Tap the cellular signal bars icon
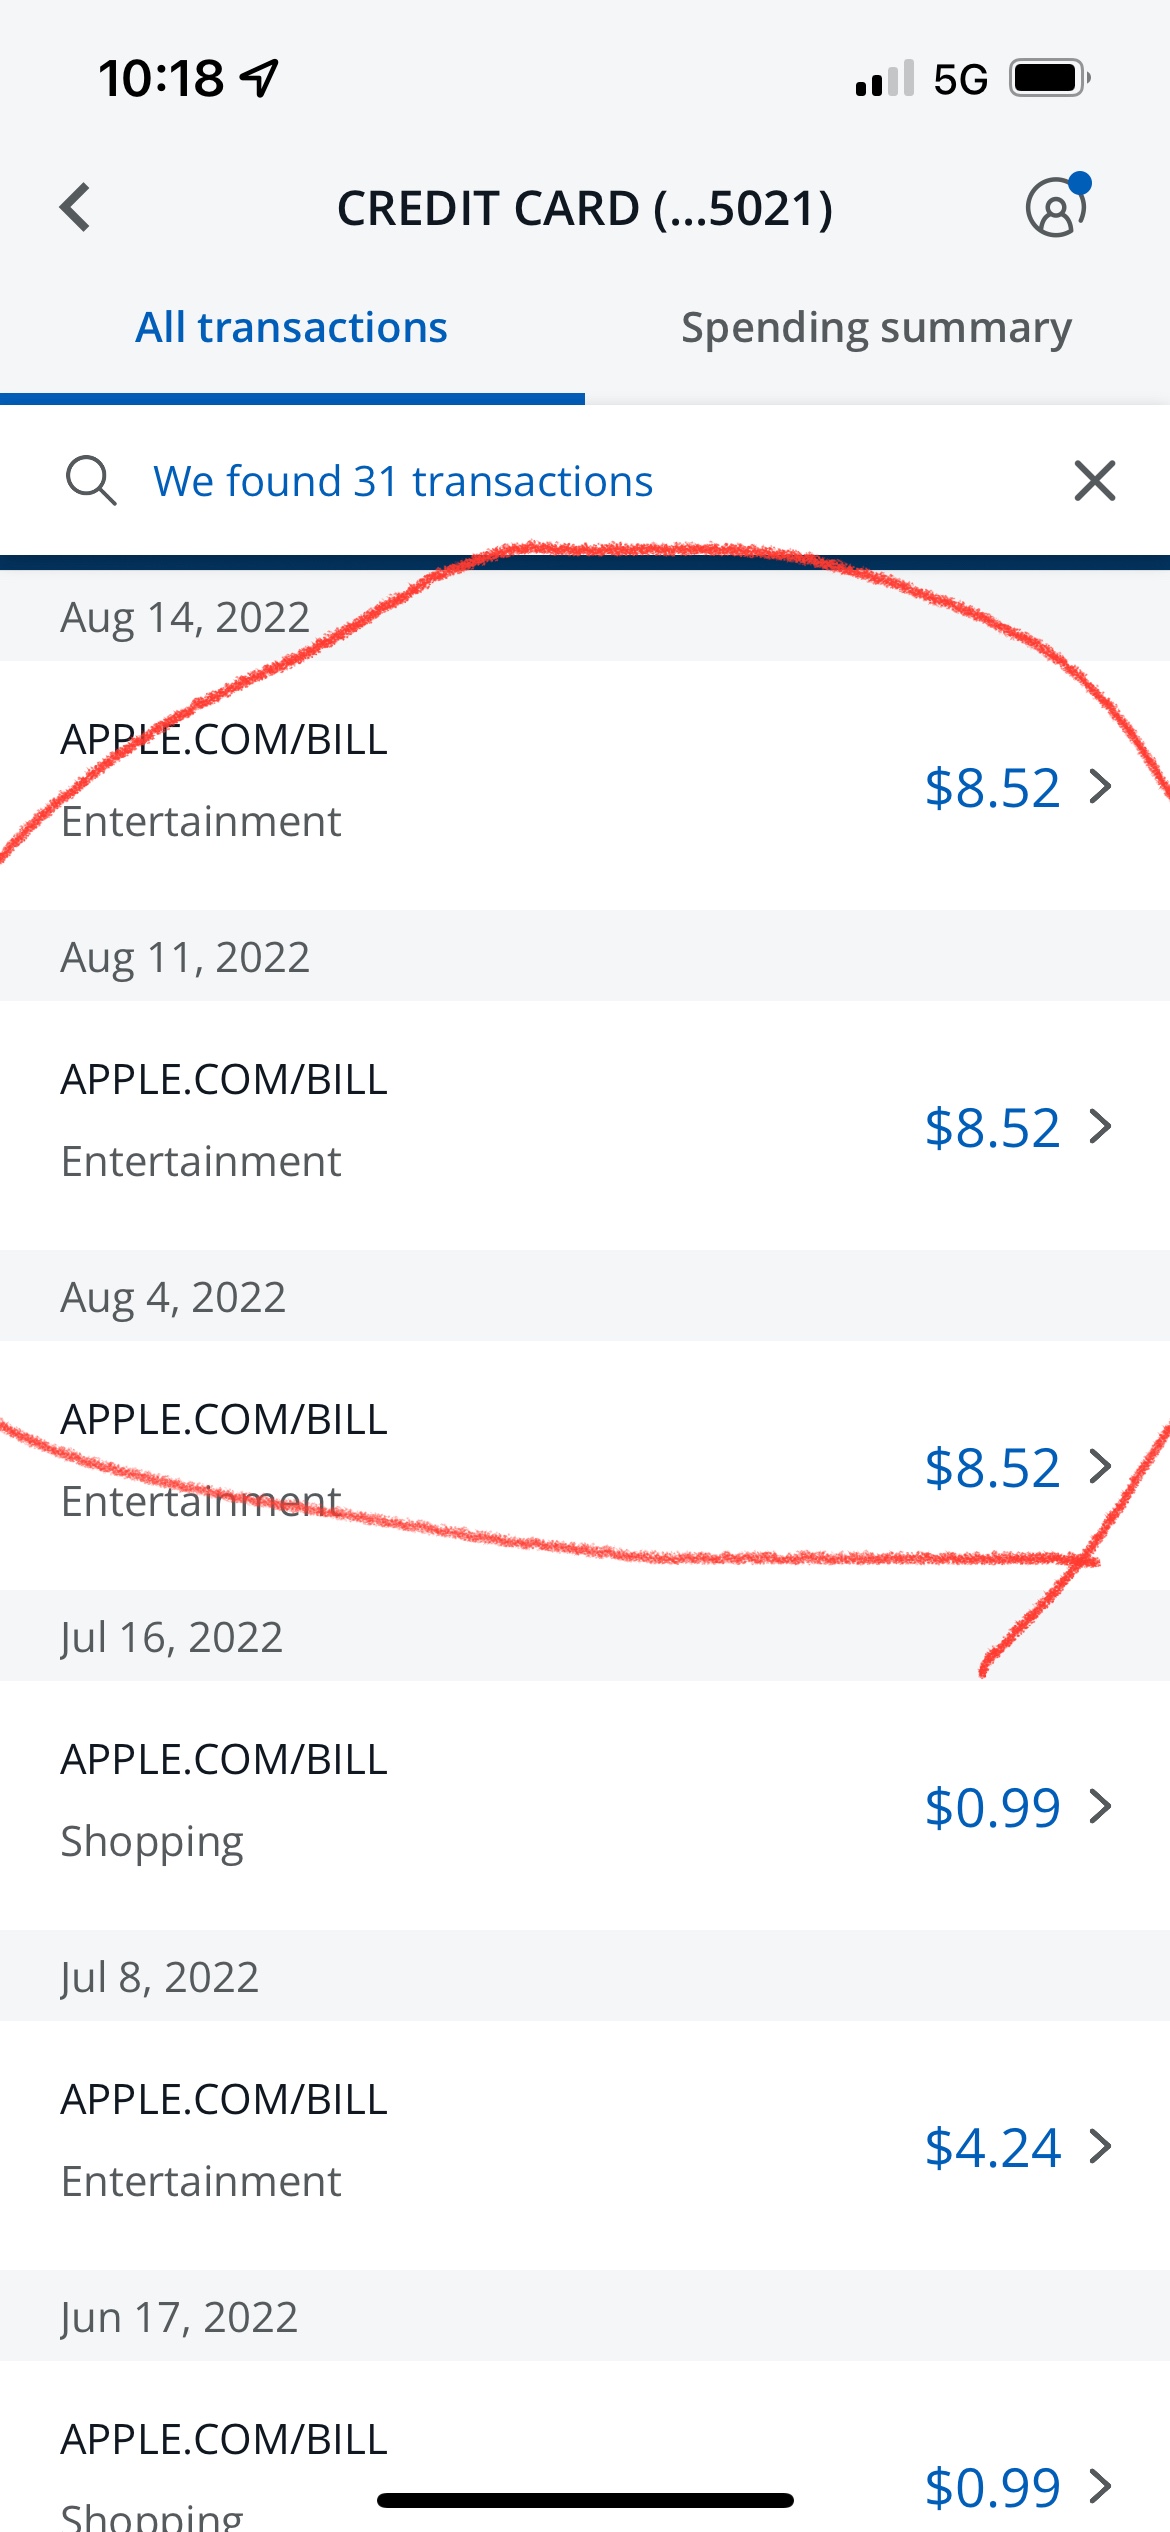 [x=884, y=79]
